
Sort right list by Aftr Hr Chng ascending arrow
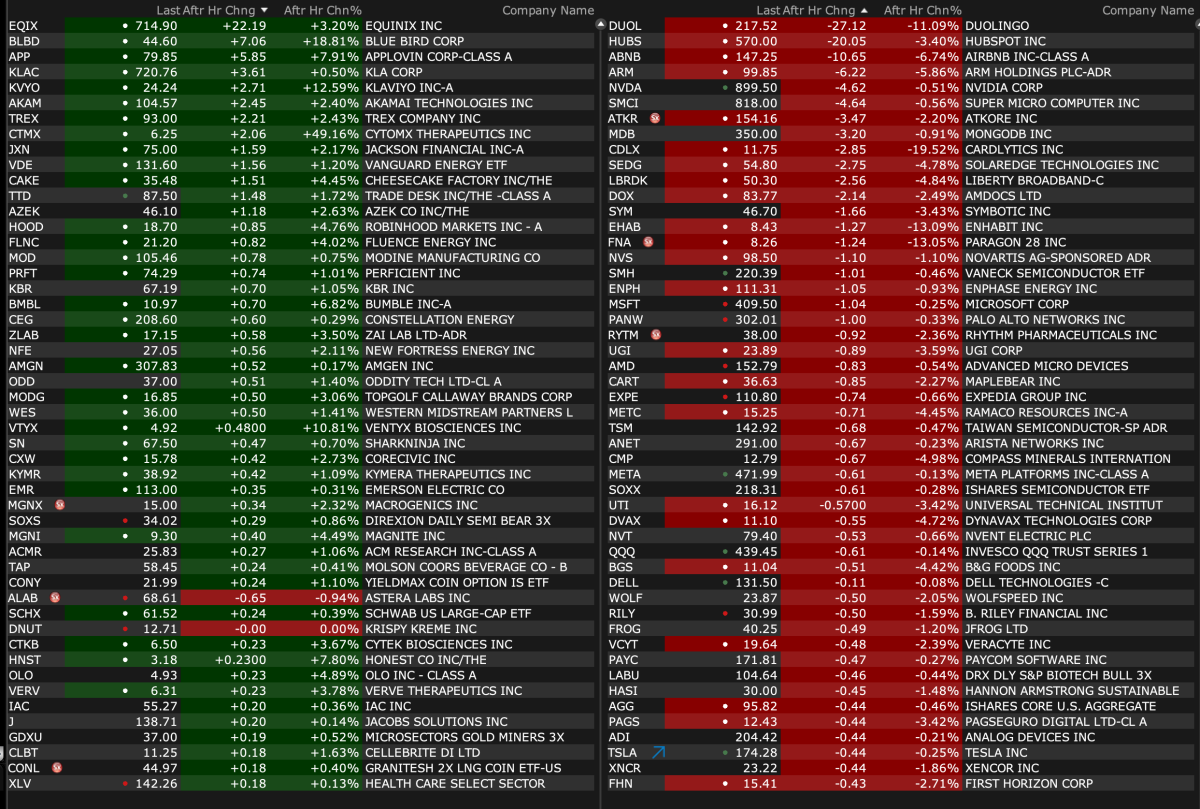pos(864,10)
